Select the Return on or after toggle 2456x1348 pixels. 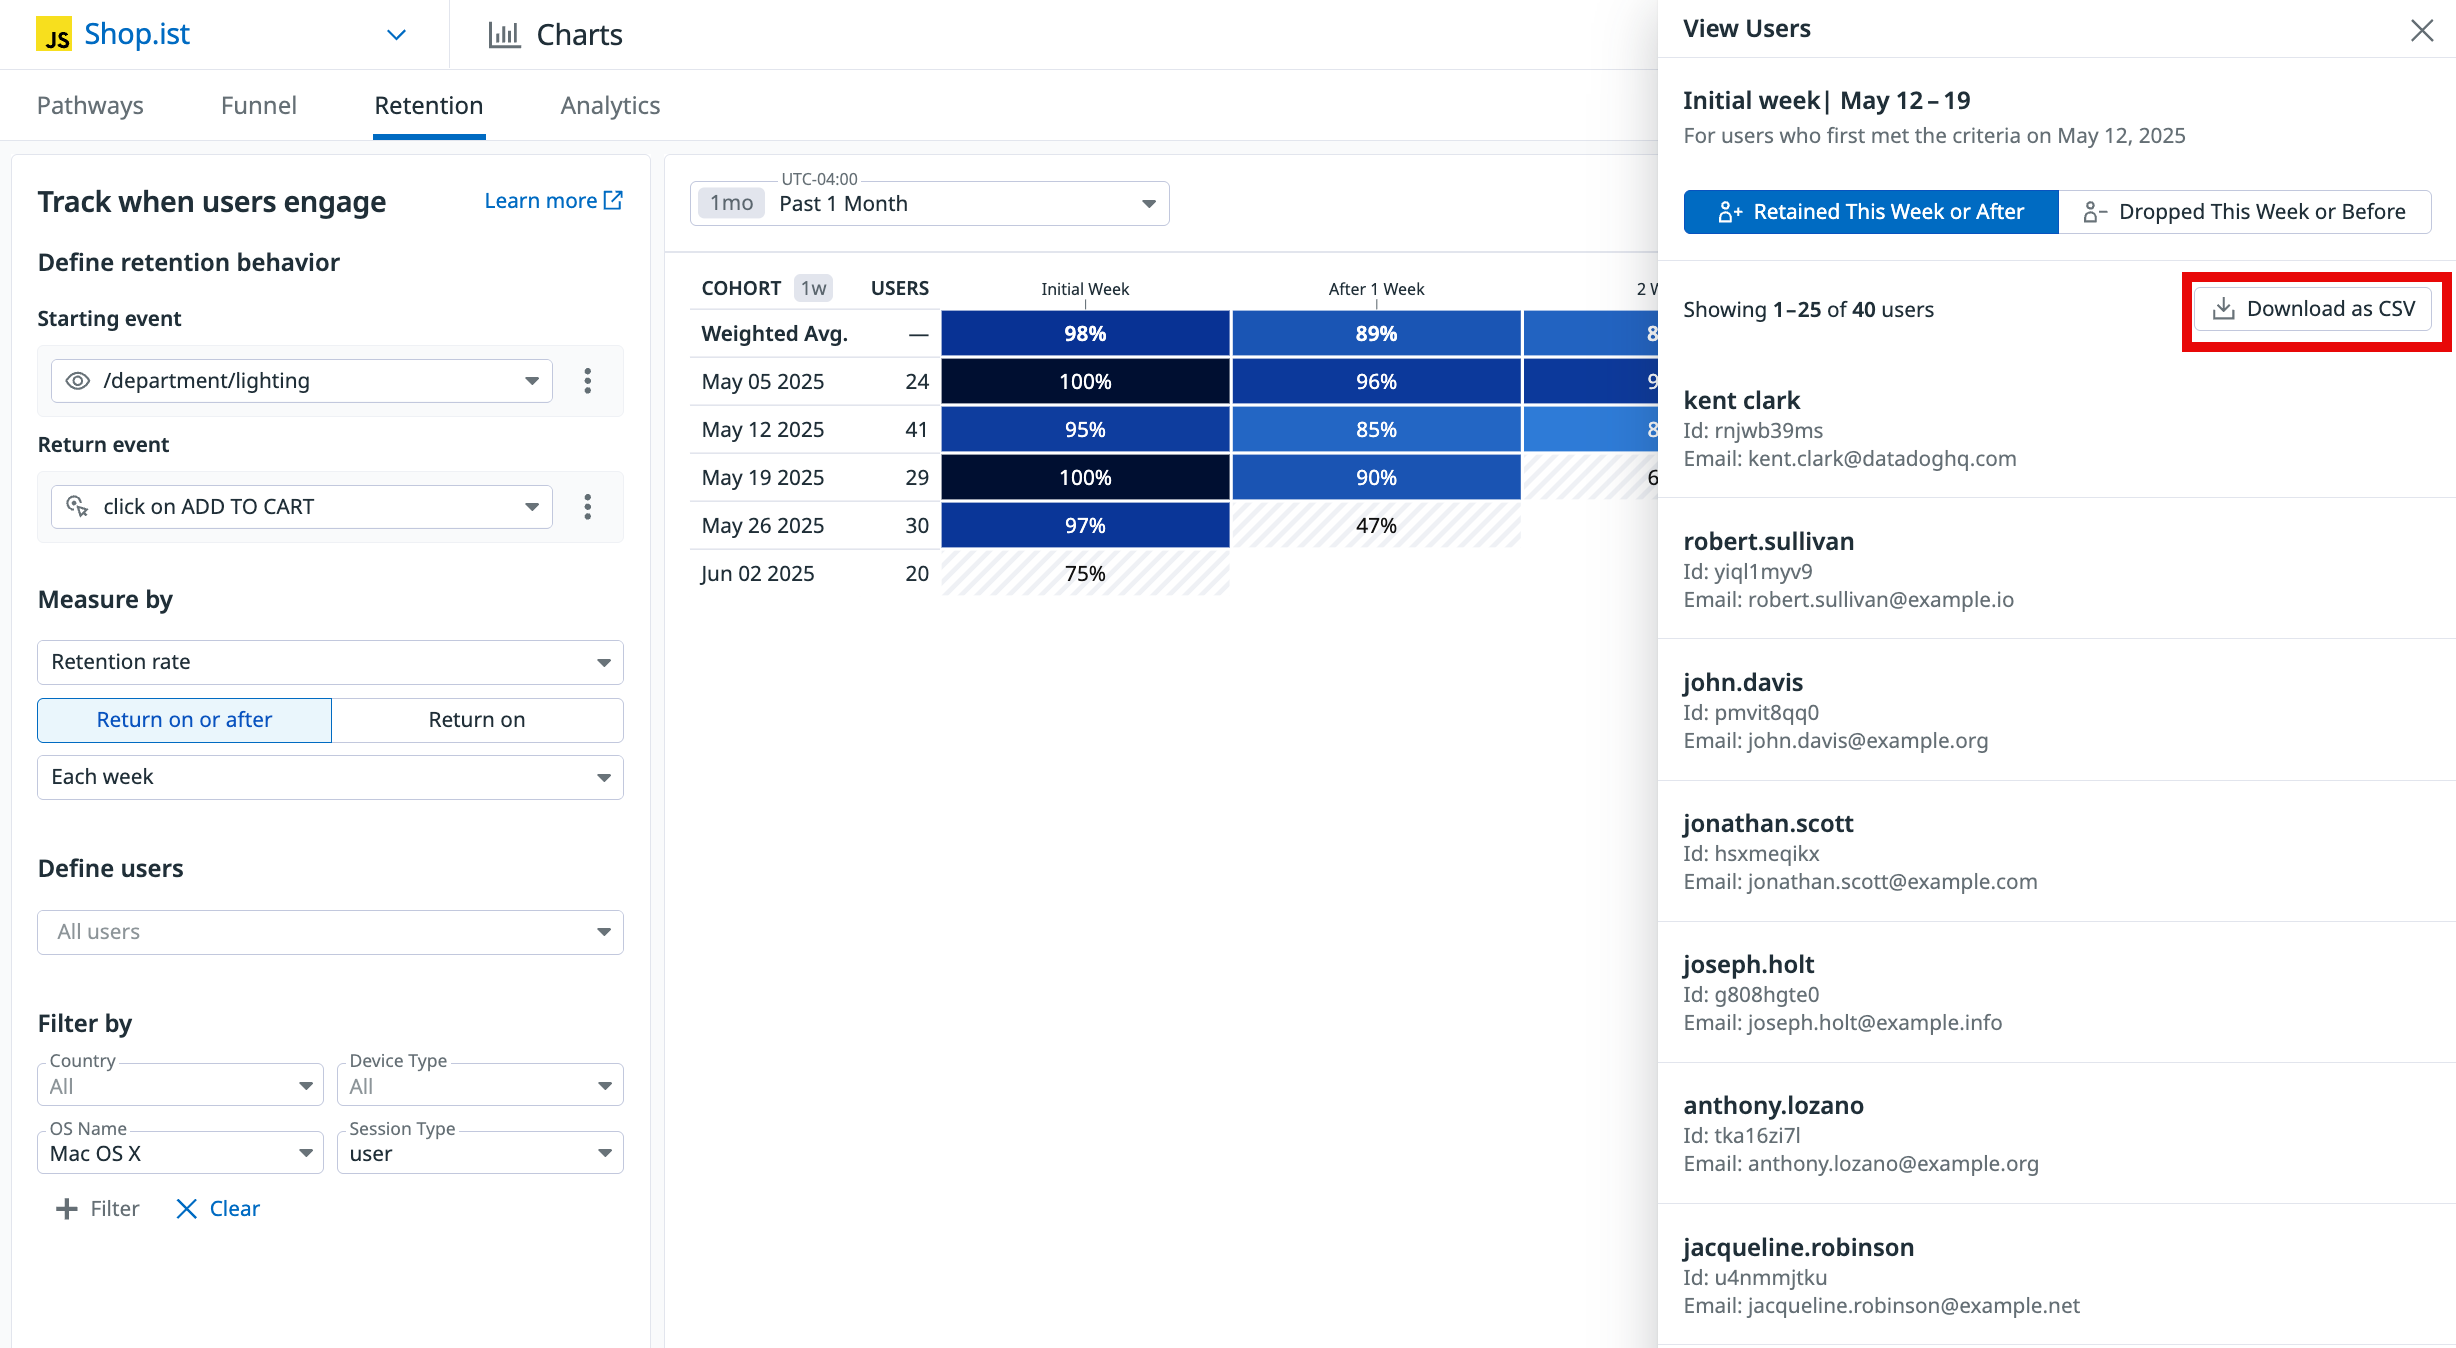(x=184, y=720)
